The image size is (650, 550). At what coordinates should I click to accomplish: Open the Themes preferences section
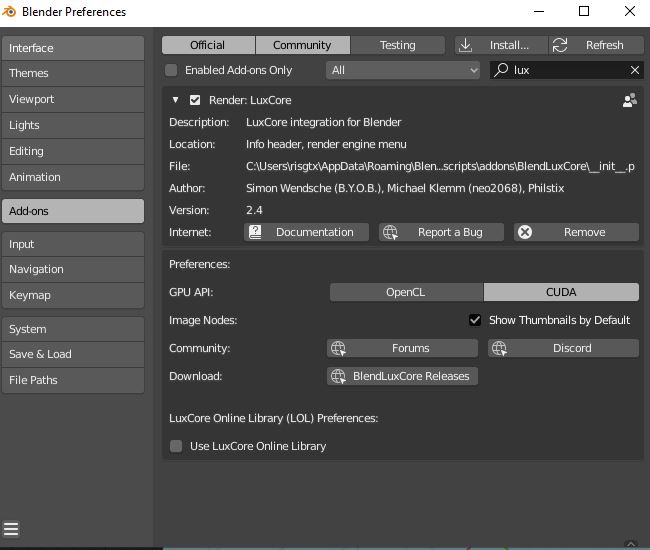click(72, 73)
